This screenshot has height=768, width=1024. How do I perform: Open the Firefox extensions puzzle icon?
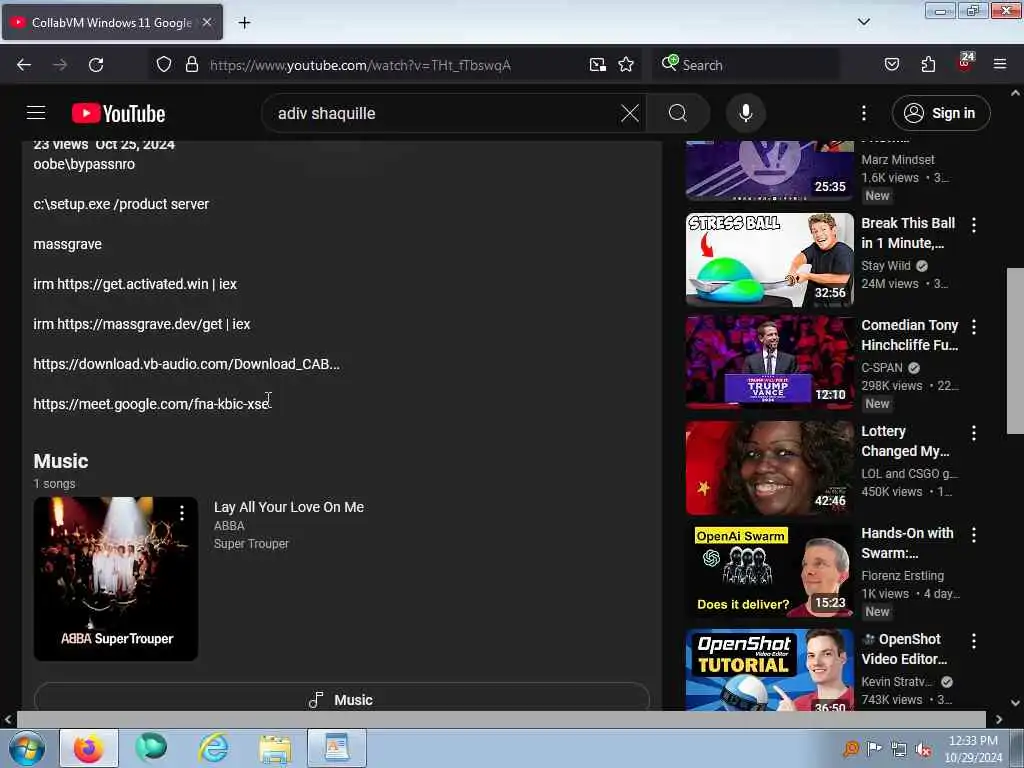928,65
